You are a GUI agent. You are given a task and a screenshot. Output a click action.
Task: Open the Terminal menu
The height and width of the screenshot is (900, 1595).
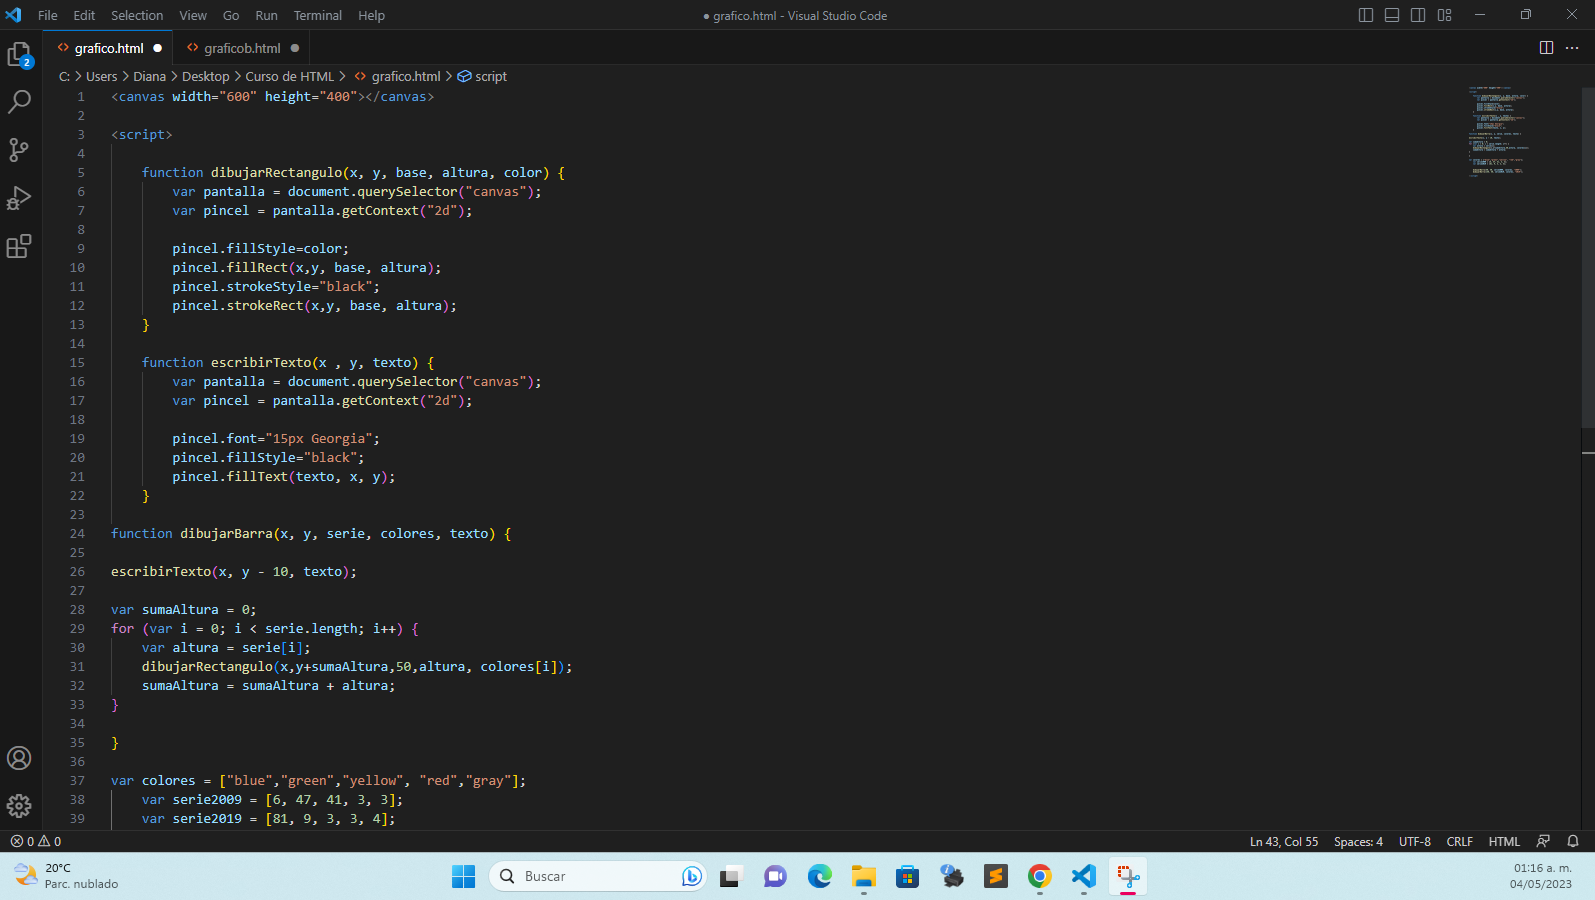point(318,15)
